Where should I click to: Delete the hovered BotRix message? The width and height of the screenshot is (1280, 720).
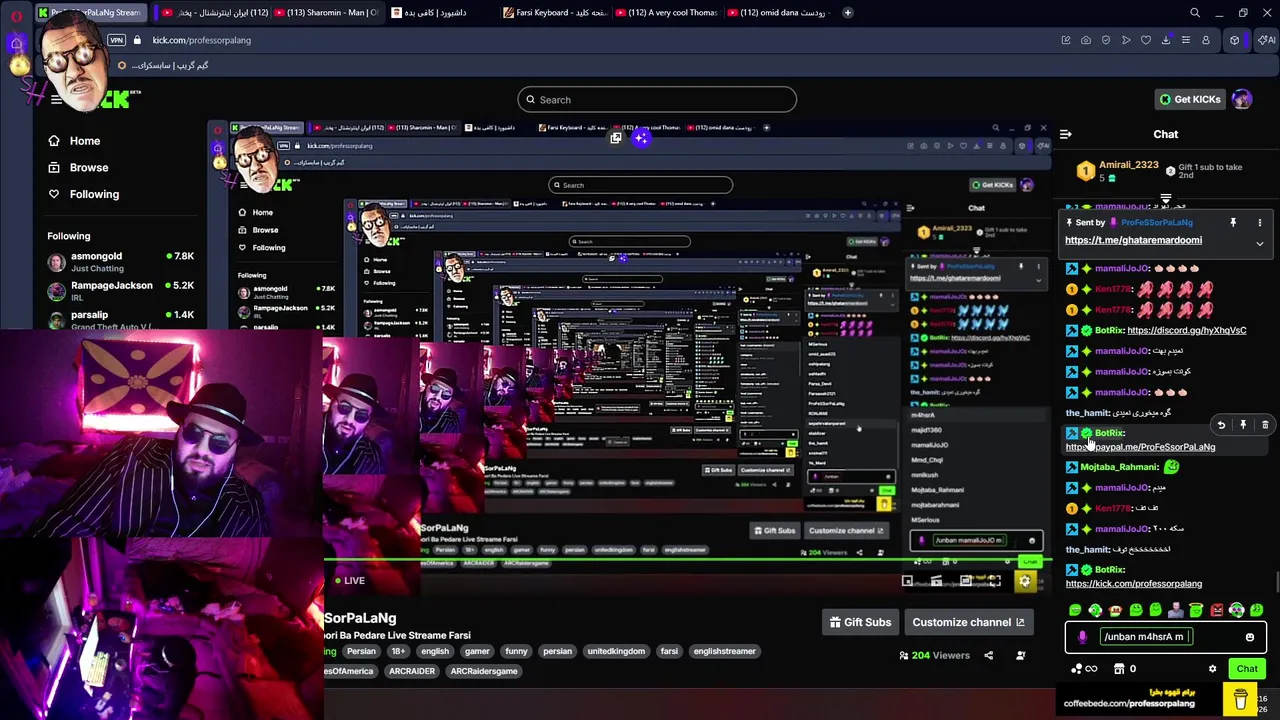(1265, 425)
